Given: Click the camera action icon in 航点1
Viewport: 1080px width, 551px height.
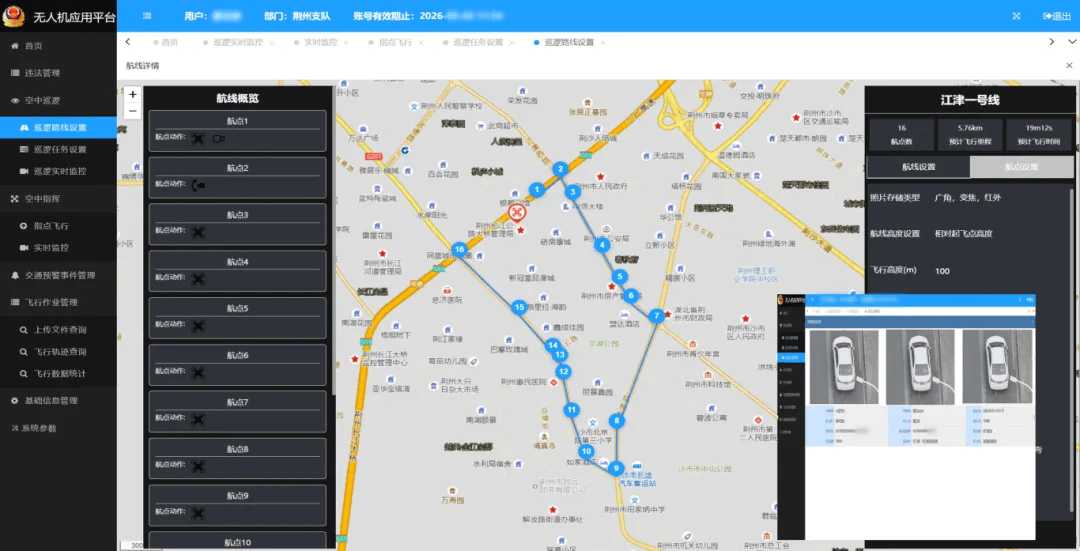Looking at the screenshot, I should 218,138.
